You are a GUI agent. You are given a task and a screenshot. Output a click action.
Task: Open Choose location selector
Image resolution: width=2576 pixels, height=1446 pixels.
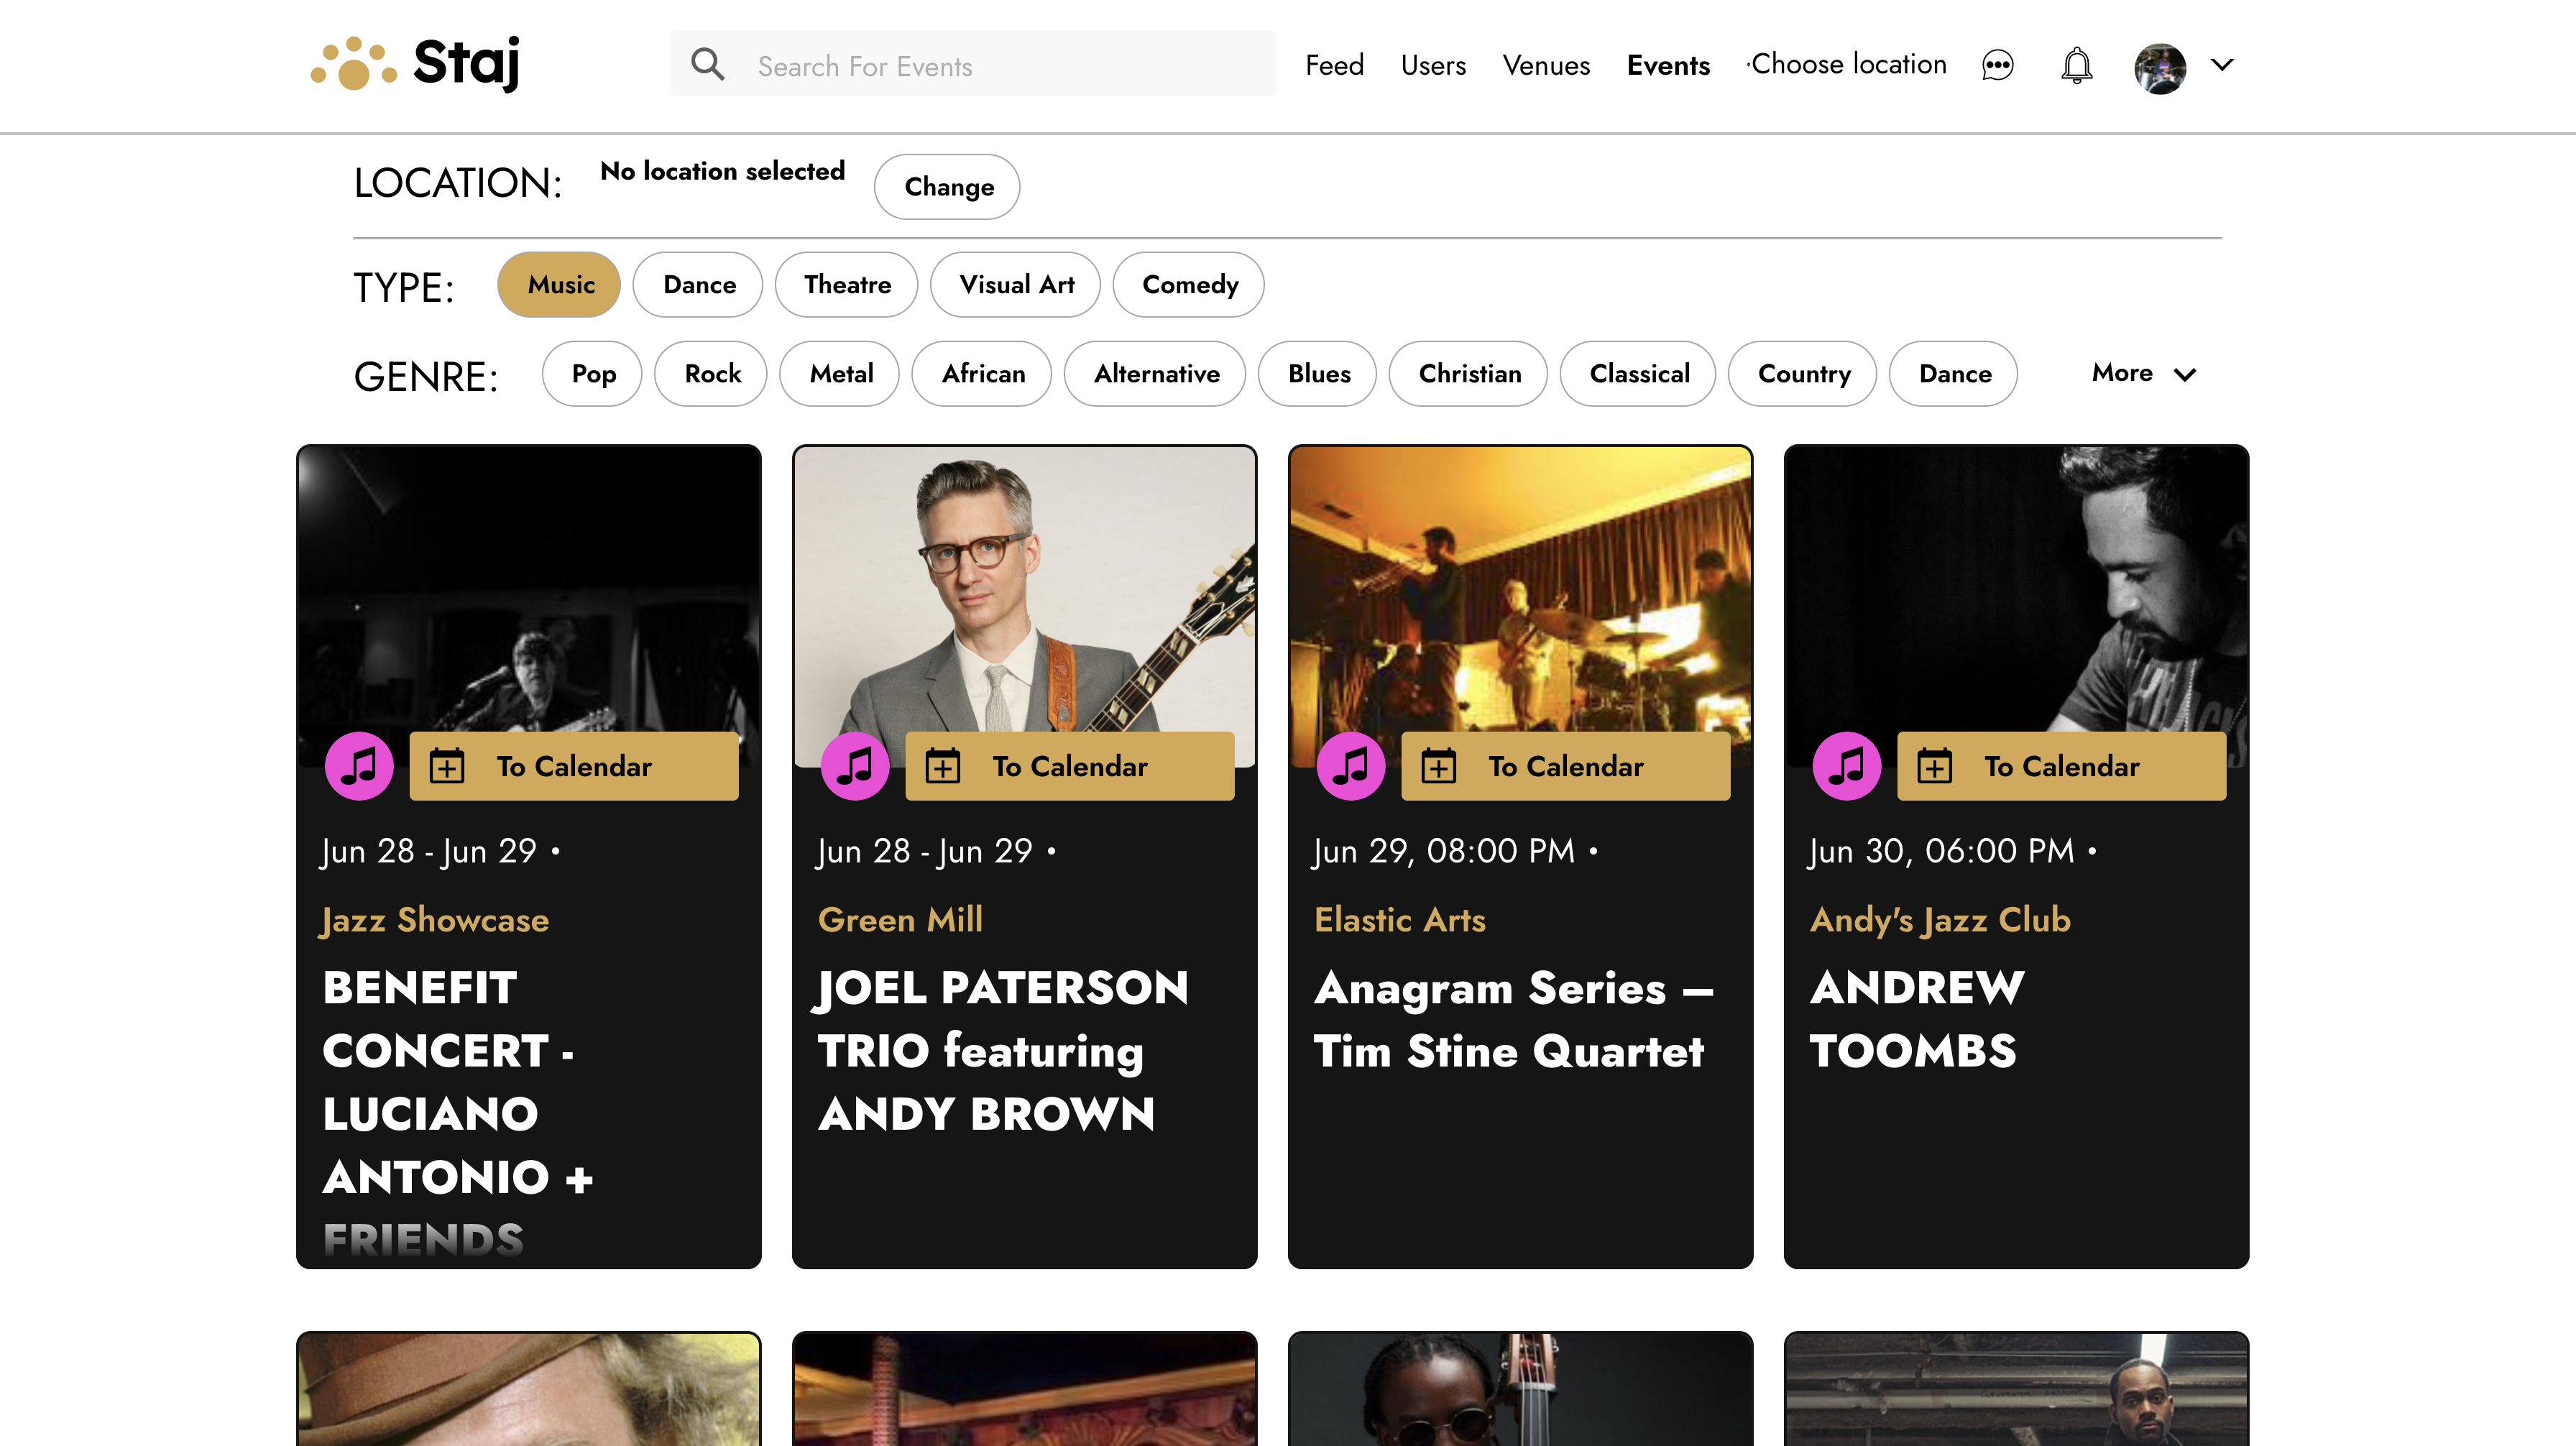tap(1847, 64)
